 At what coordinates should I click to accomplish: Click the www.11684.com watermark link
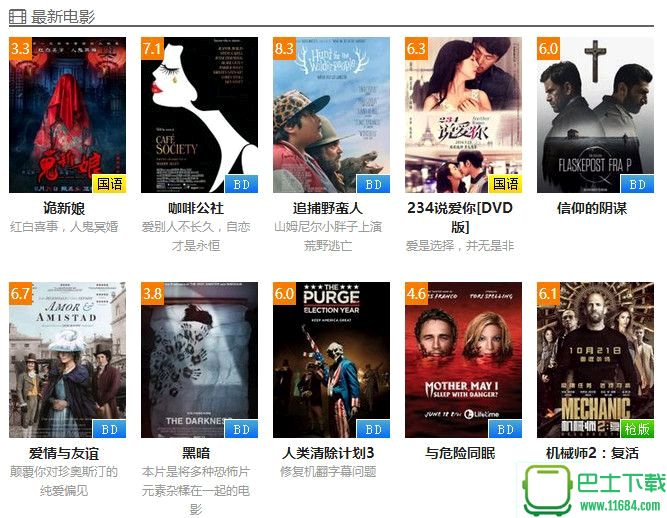pyautogui.click(x=620, y=506)
